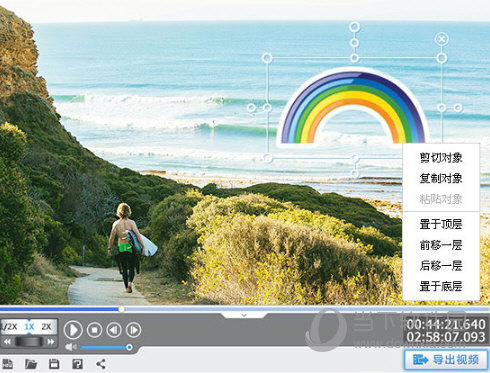Stop the video playback
The width and height of the screenshot is (490, 373).
point(94,330)
